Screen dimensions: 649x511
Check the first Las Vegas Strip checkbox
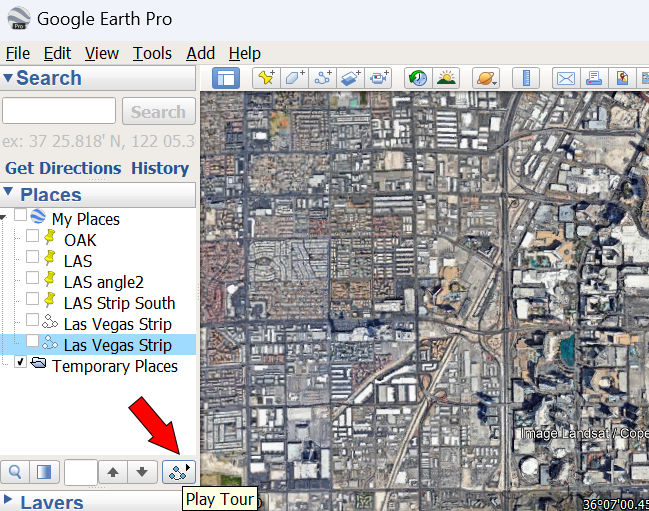(x=32, y=319)
